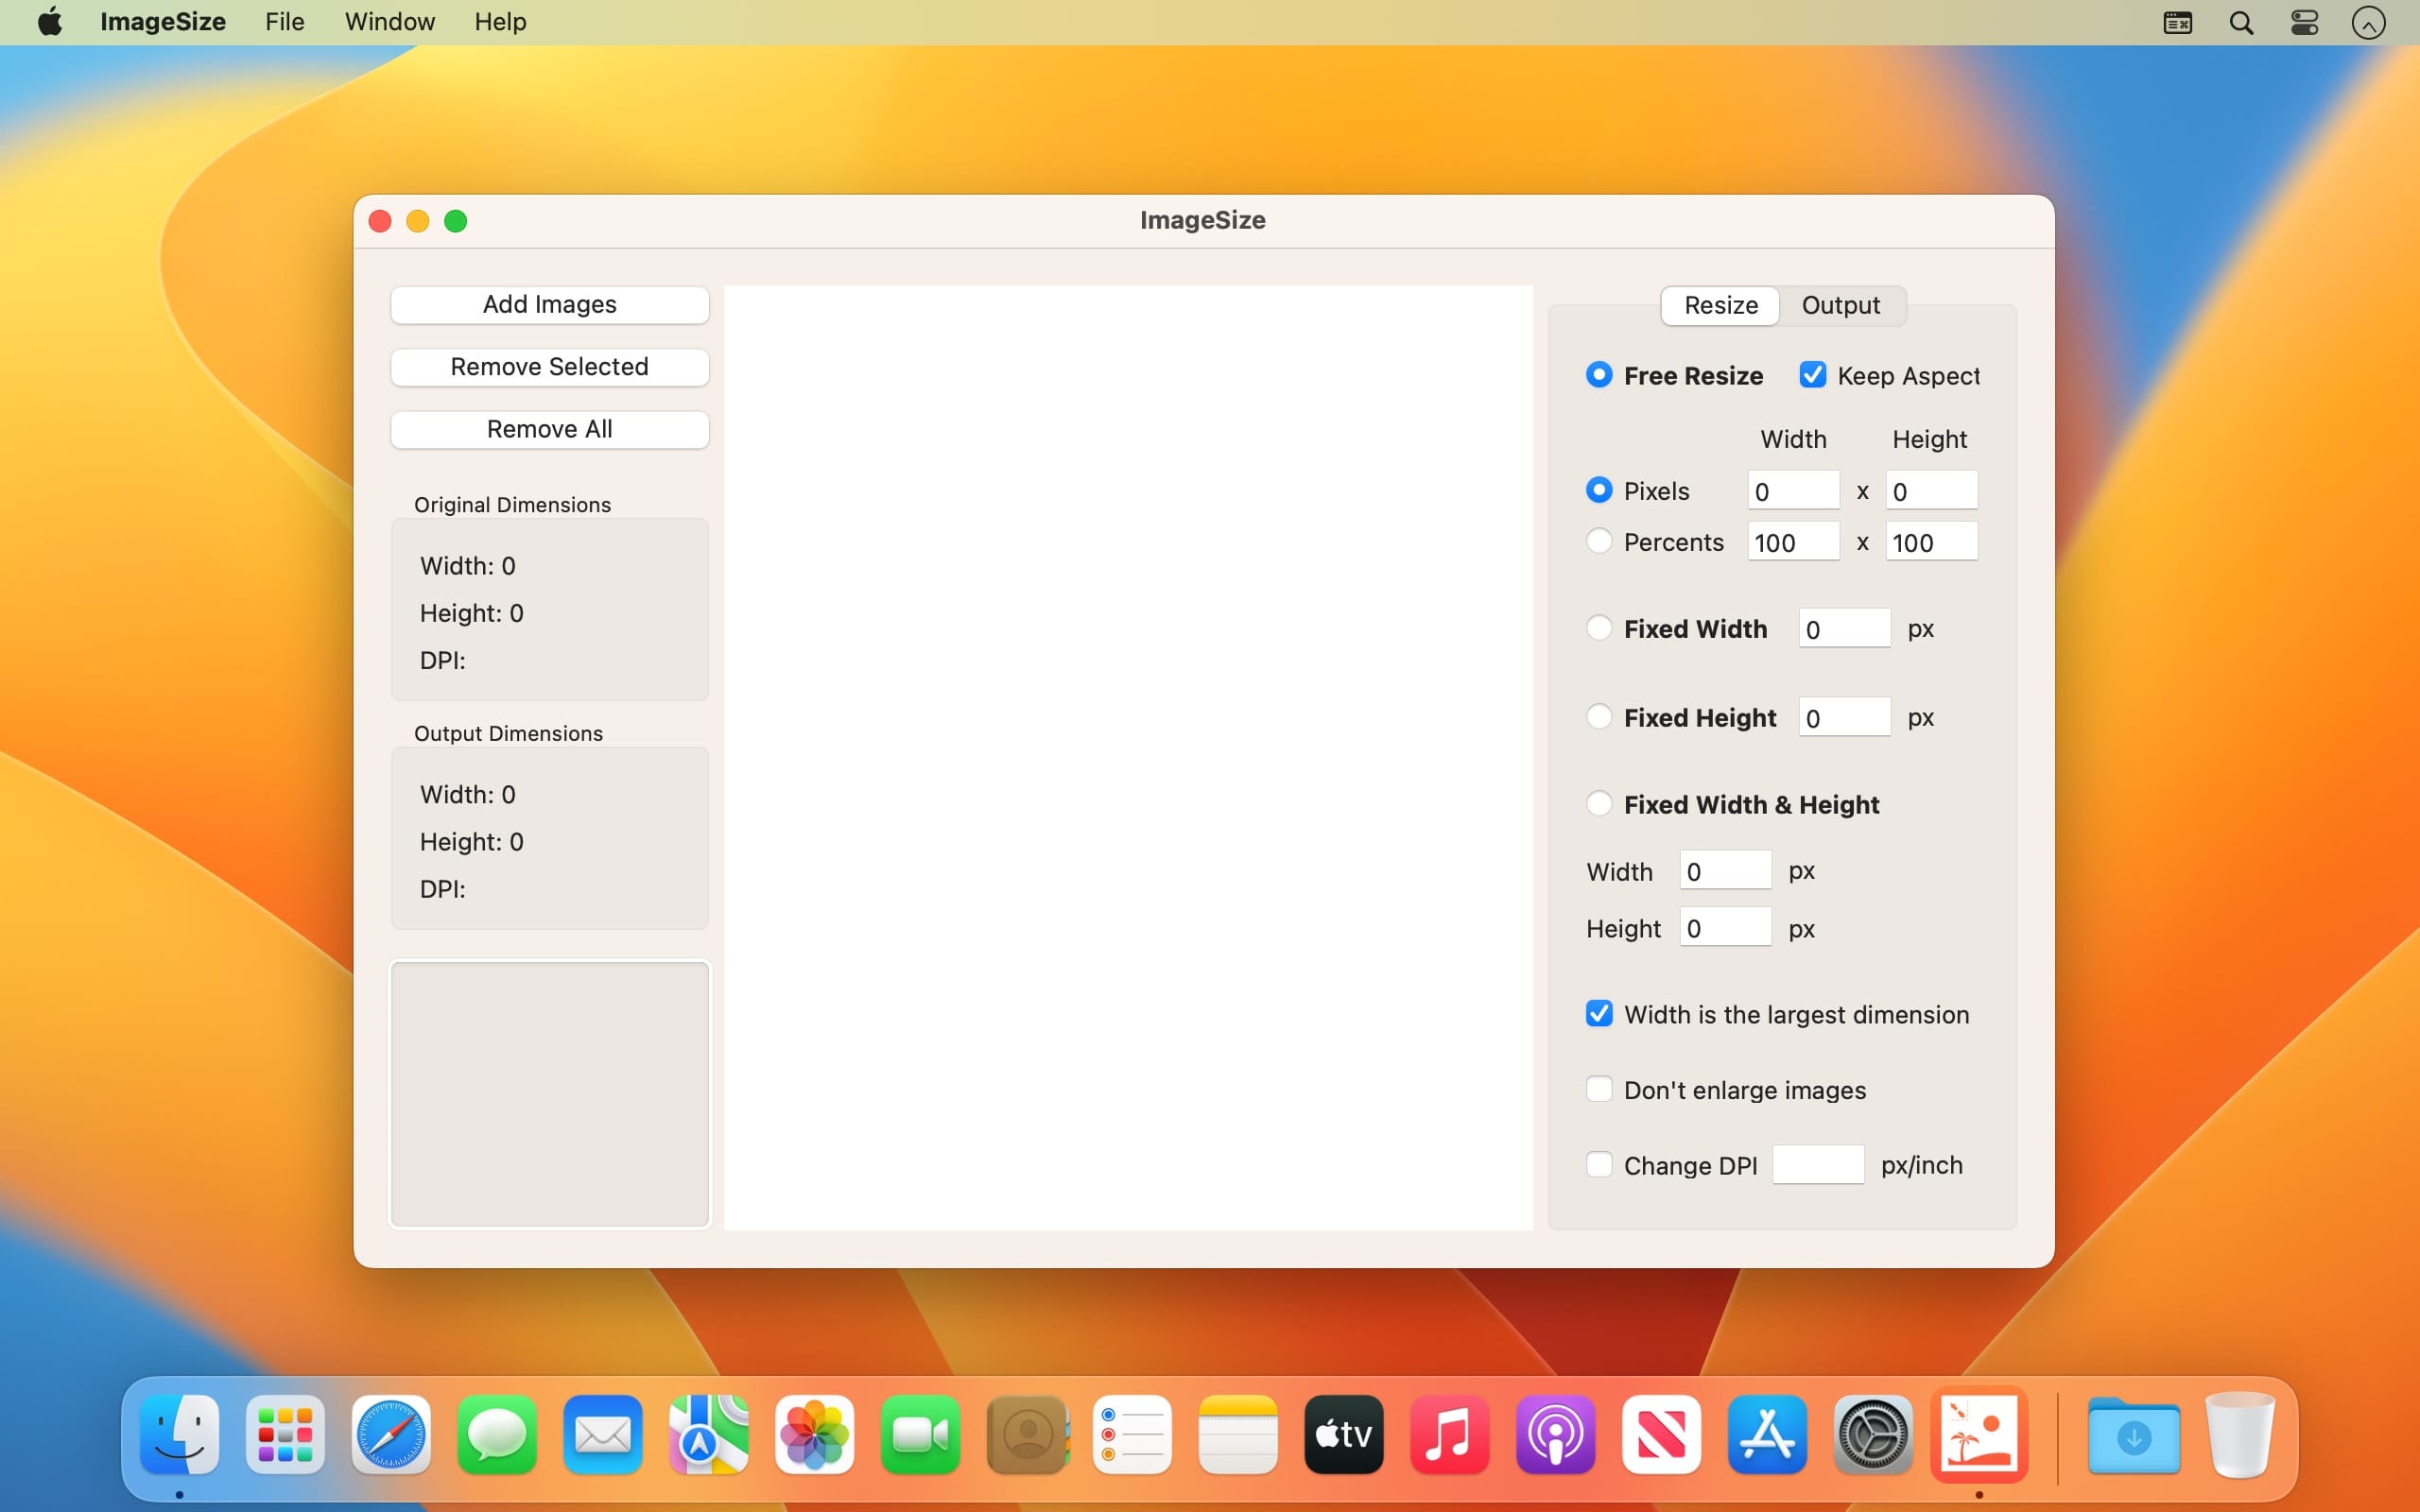This screenshot has width=2420, height=1512.
Task: Click the Add Images button
Action: click(x=550, y=305)
